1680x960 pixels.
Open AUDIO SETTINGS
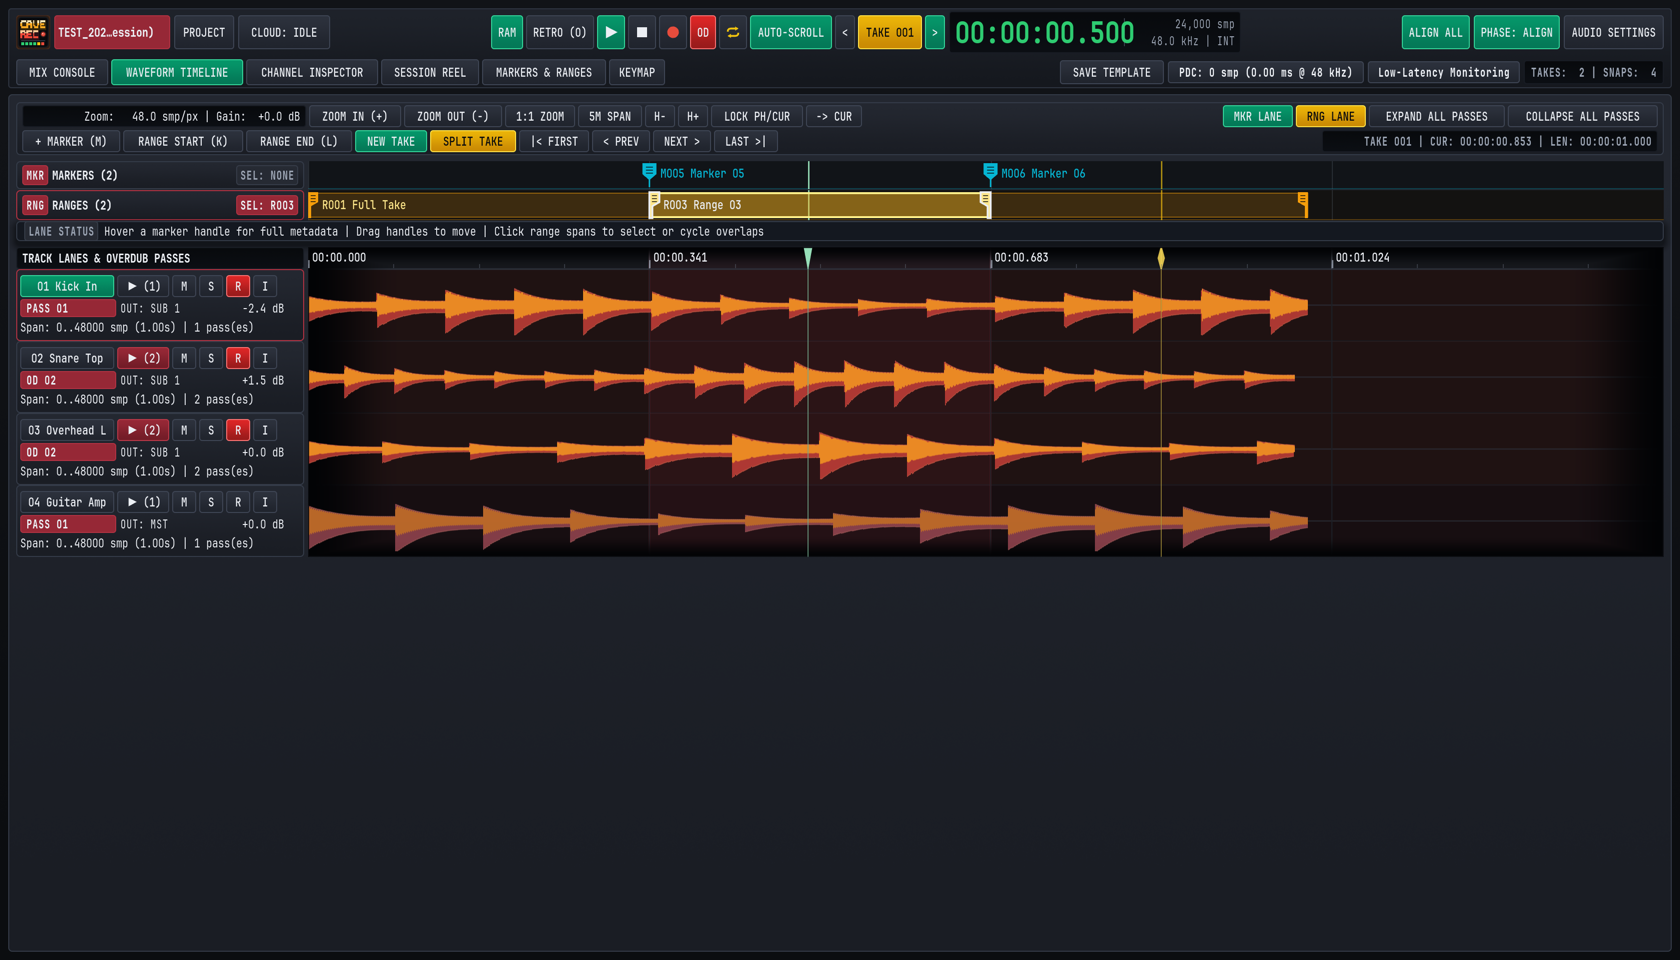point(1613,32)
